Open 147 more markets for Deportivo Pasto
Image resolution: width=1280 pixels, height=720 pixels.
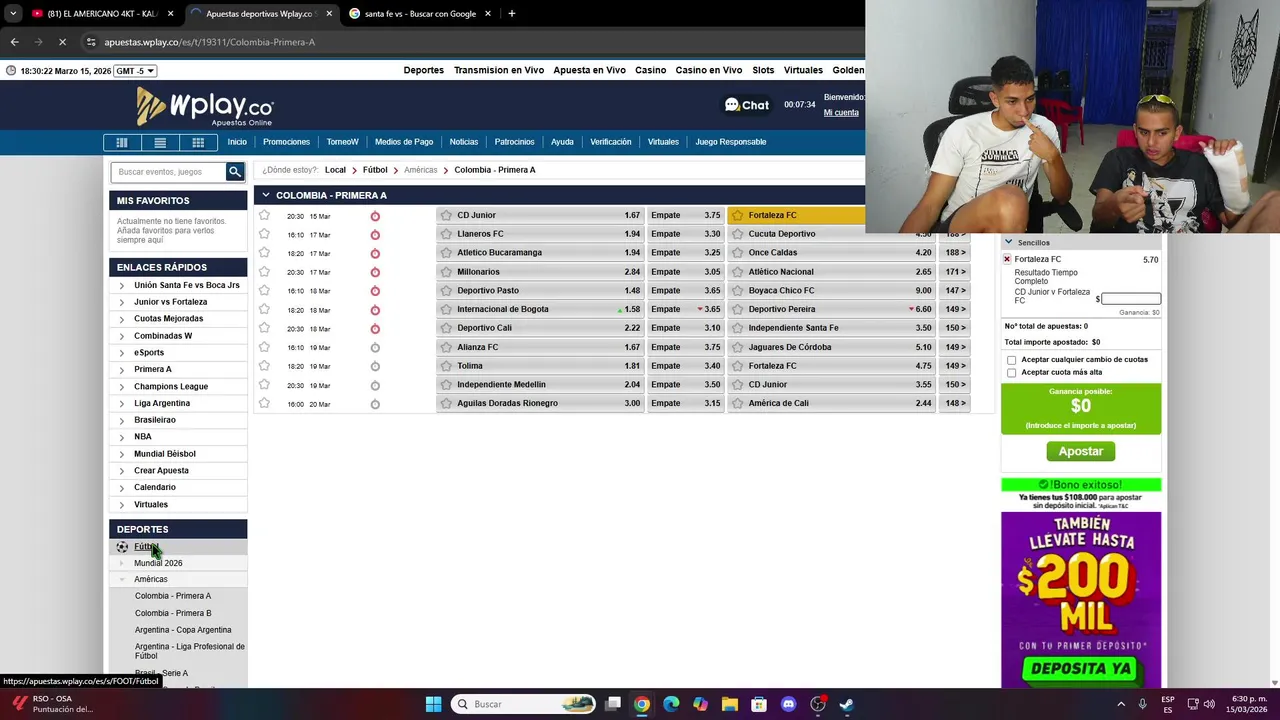tap(955, 291)
